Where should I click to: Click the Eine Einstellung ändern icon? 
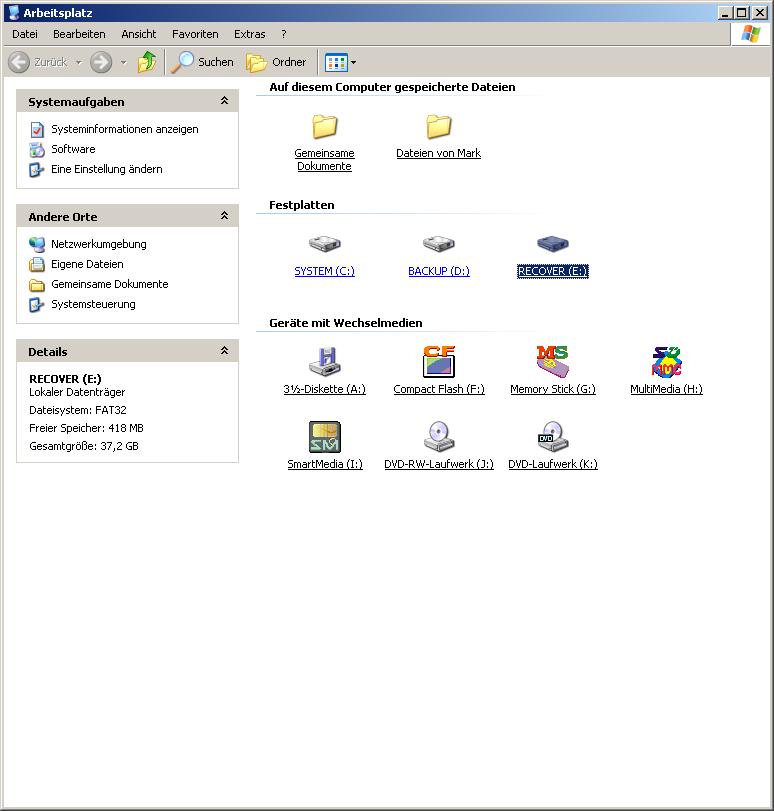coord(37,170)
